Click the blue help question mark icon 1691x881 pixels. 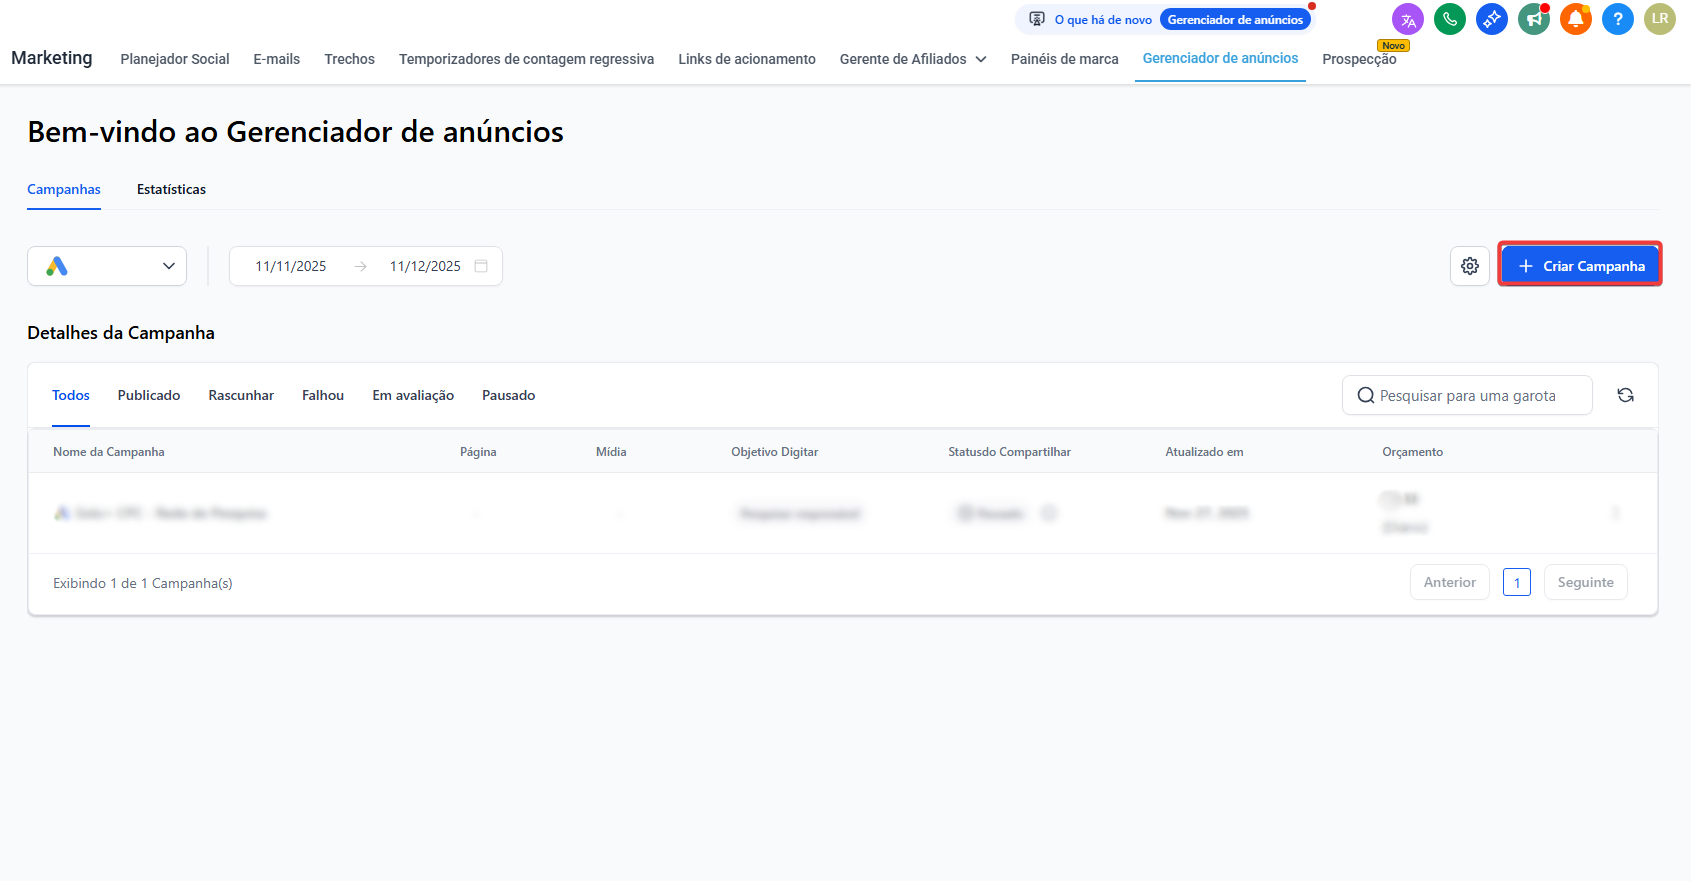click(1617, 19)
